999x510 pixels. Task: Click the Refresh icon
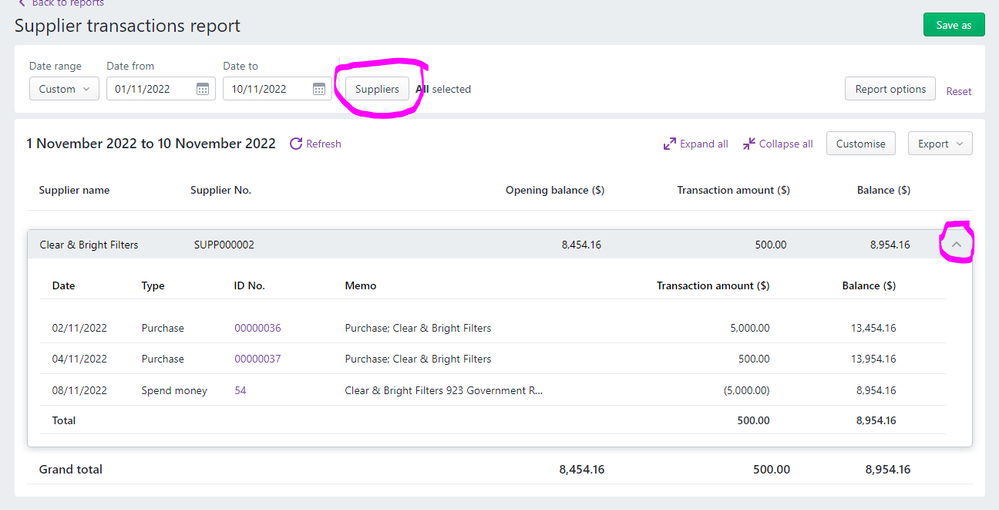[296, 144]
